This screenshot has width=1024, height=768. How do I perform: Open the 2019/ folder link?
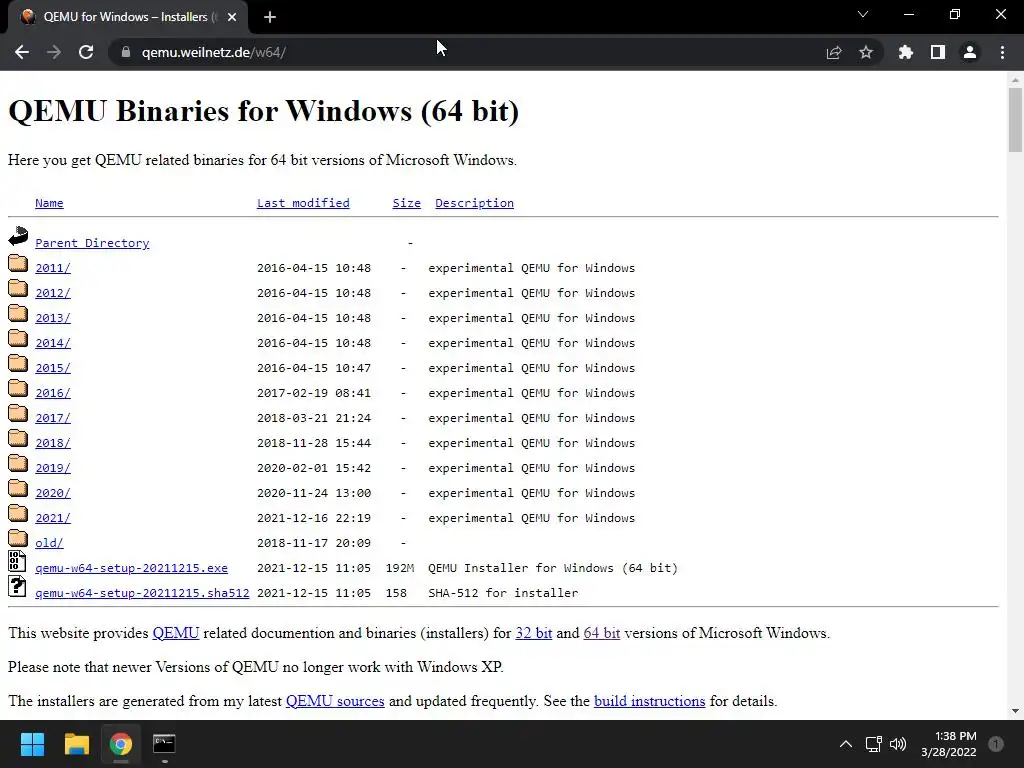[53, 468]
